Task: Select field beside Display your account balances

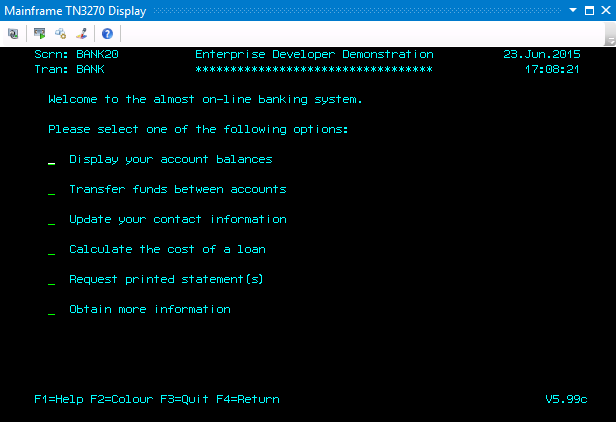Action: 51,160
